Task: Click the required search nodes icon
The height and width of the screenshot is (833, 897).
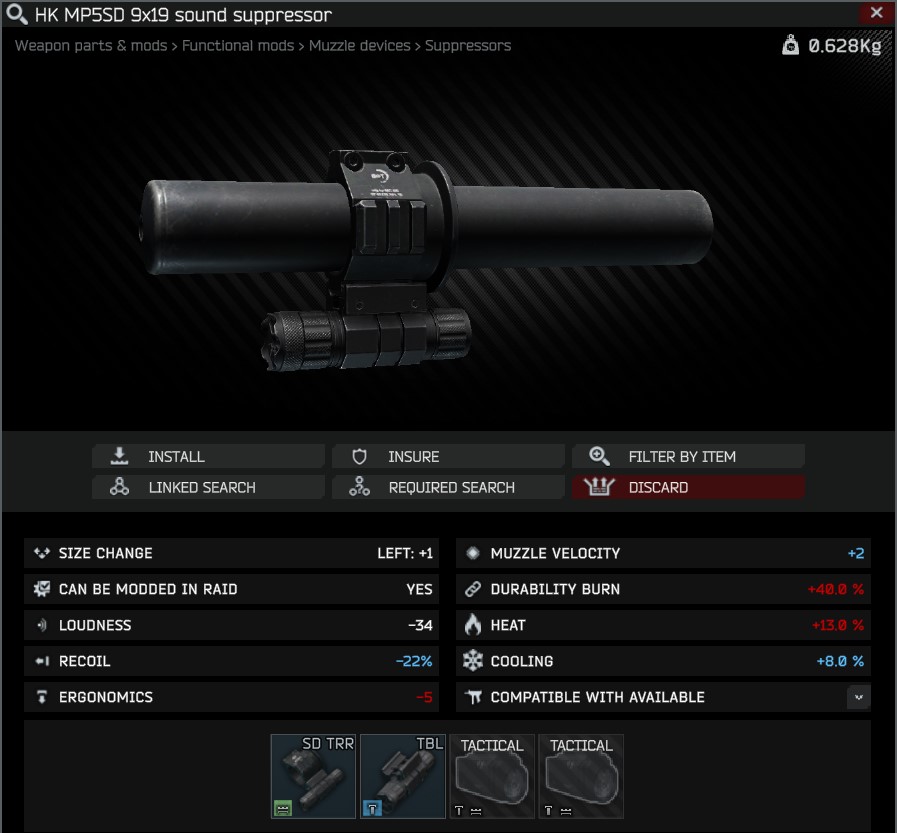Action: (x=359, y=486)
